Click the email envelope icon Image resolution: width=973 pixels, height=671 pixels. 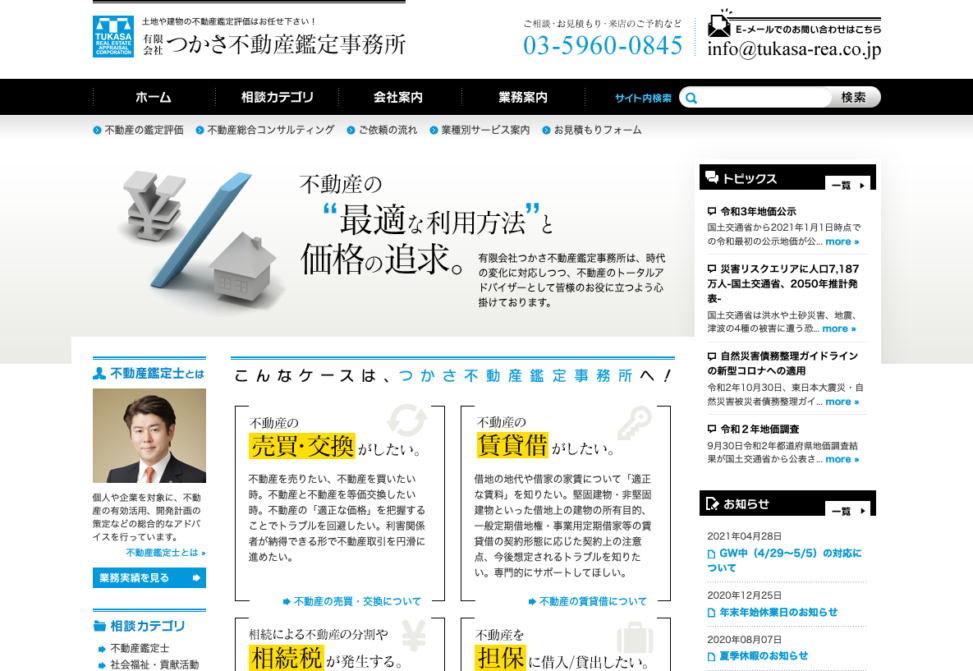[x=719, y=23]
